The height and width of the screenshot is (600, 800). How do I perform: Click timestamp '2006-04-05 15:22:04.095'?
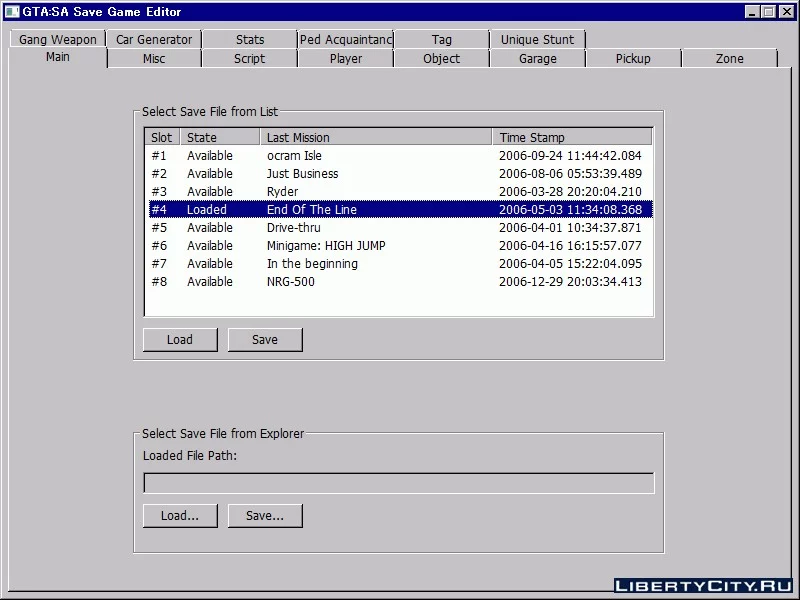click(x=570, y=264)
